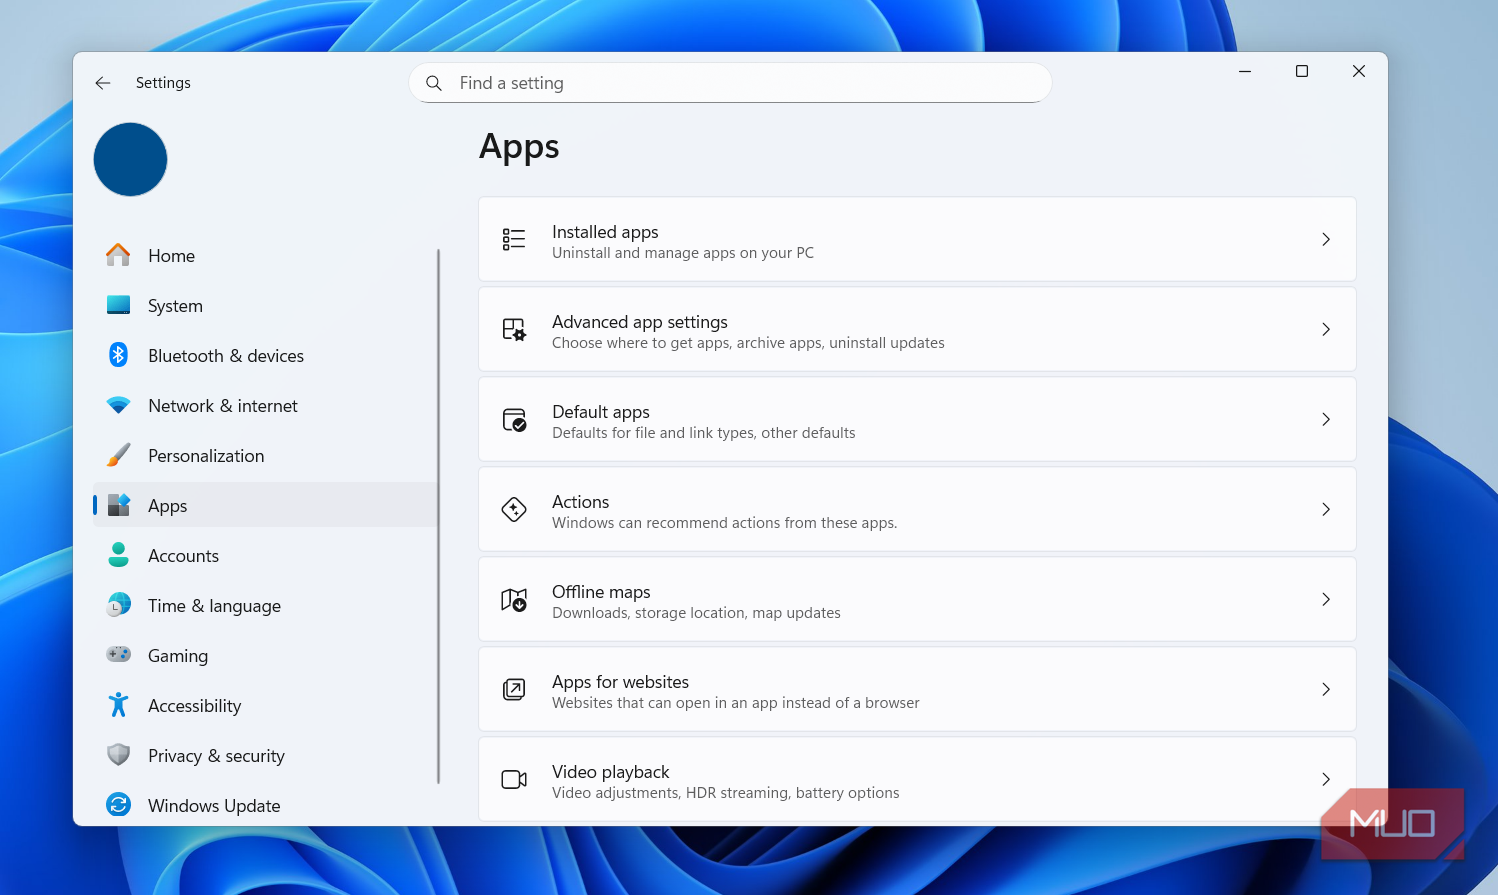Click the Home icon in sidebar
Screen dimensions: 1498x895
pos(118,255)
